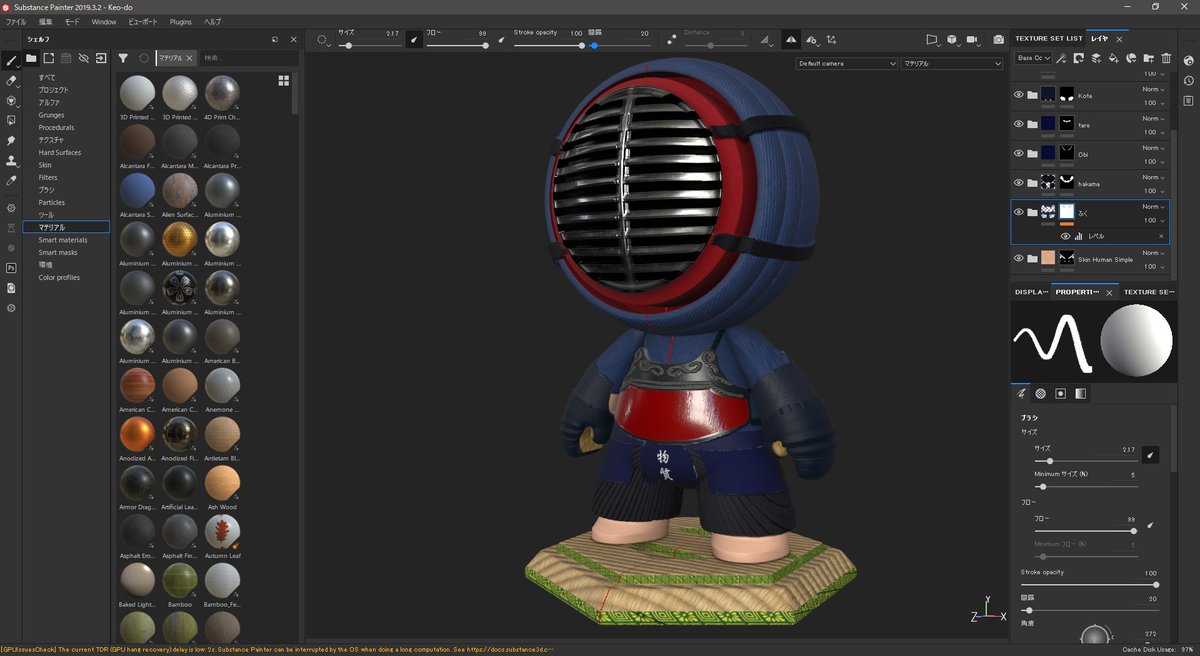Open camera options video icon
1200x656 pixels.
point(972,40)
